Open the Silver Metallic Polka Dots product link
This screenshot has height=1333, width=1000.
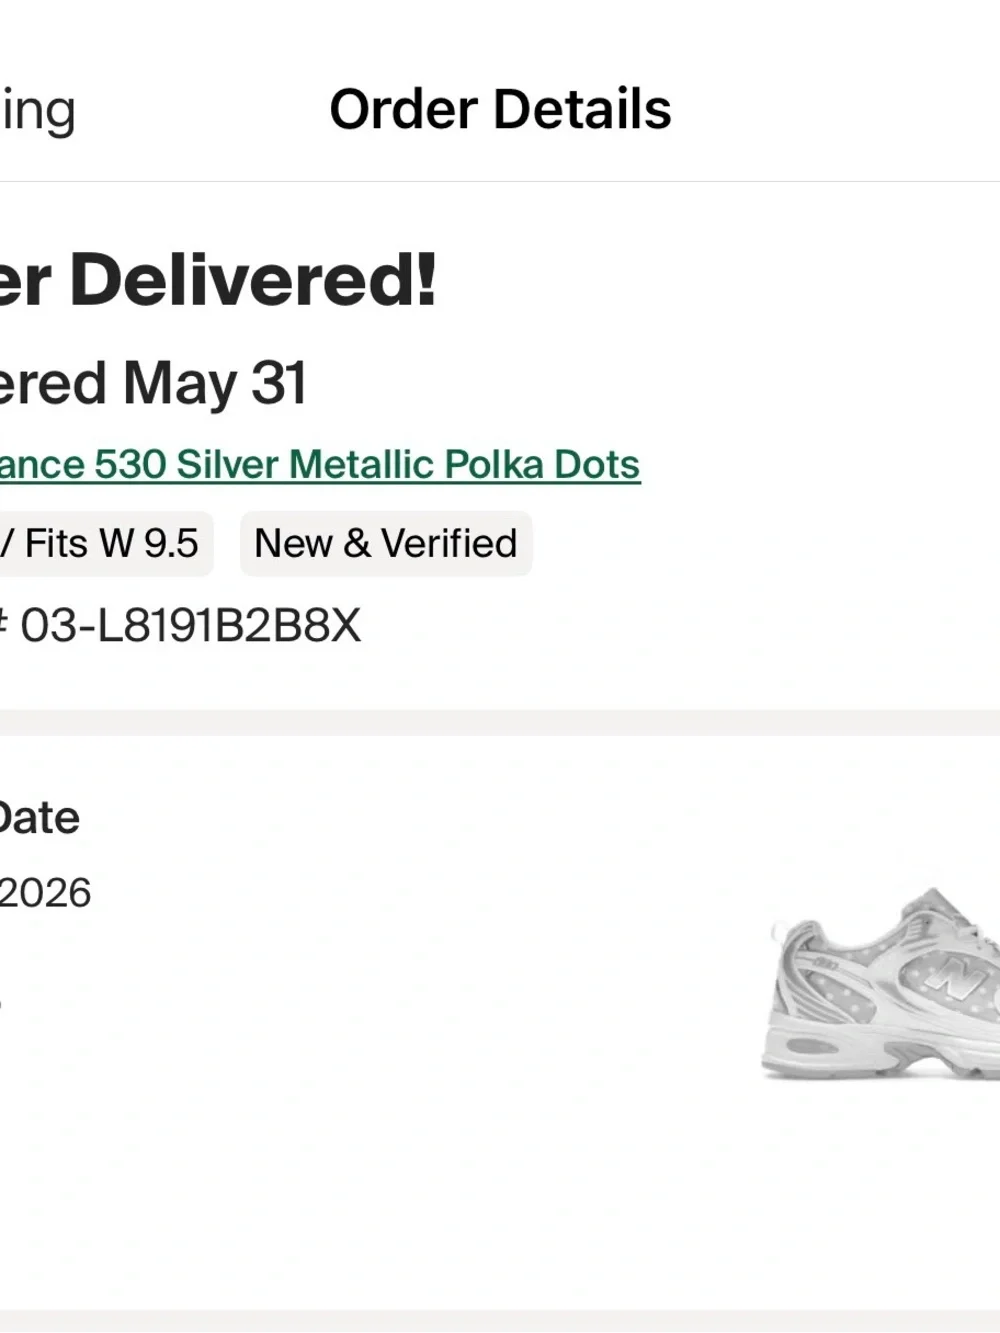tap(320, 465)
